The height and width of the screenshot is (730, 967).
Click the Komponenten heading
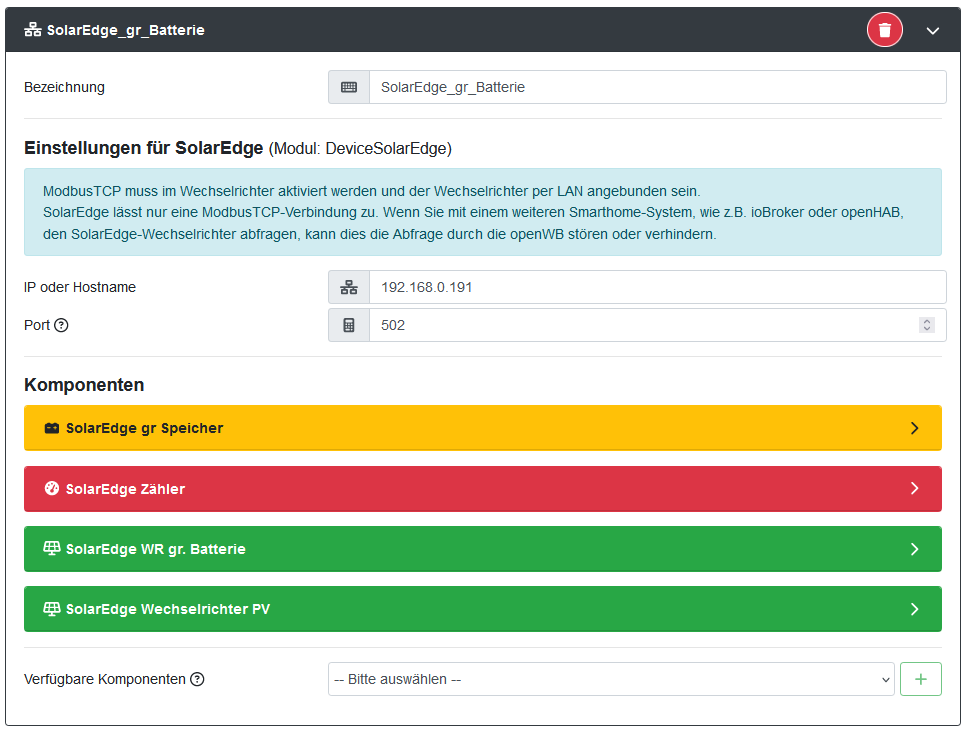[84, 385]
